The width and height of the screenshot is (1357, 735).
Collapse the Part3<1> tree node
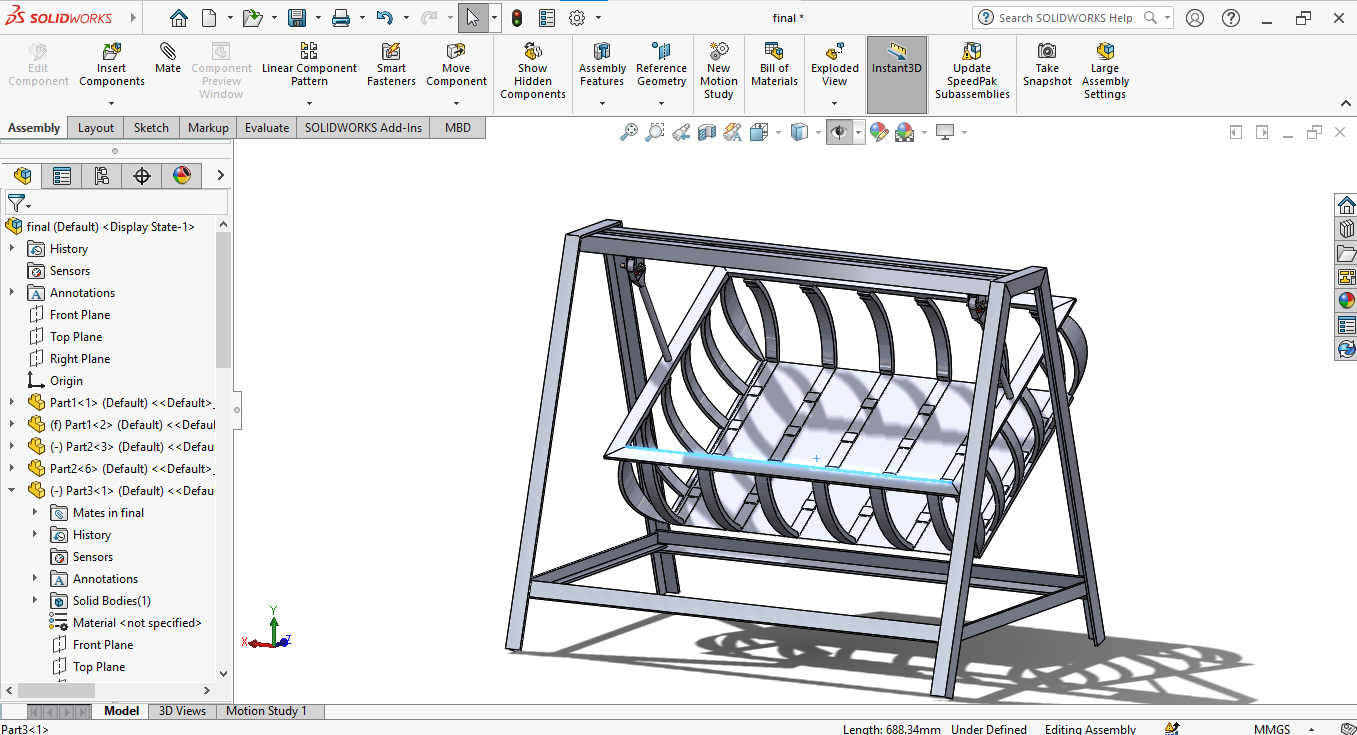pos(12,491)
